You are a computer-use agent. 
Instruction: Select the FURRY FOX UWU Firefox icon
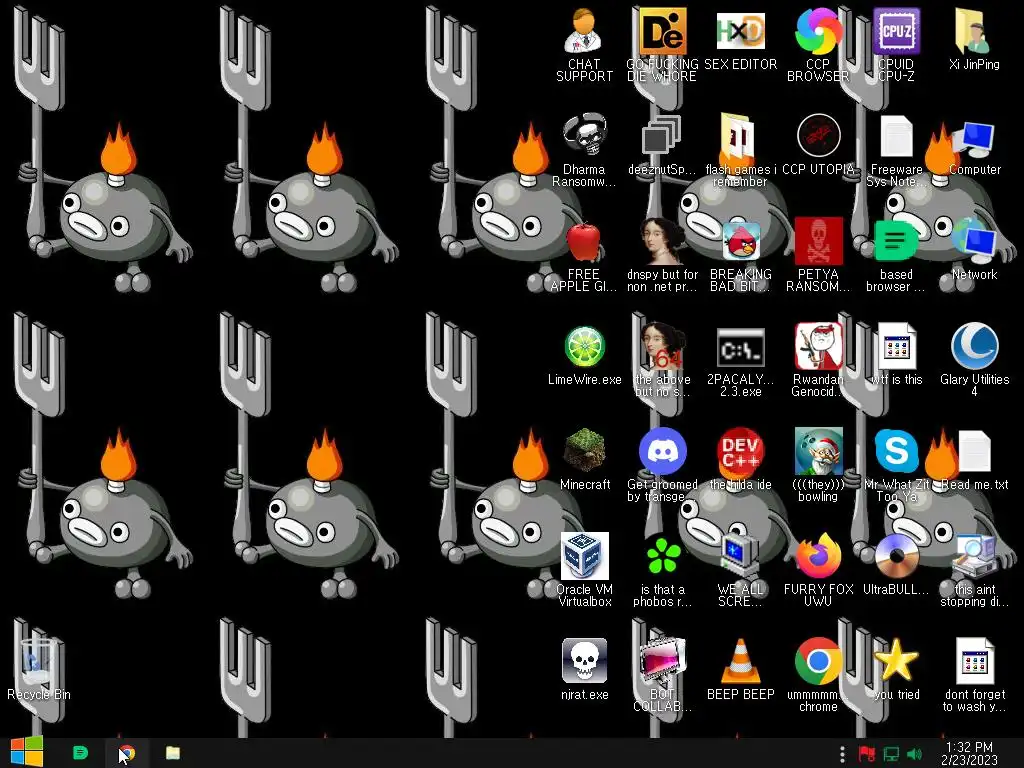coord(818,556)
